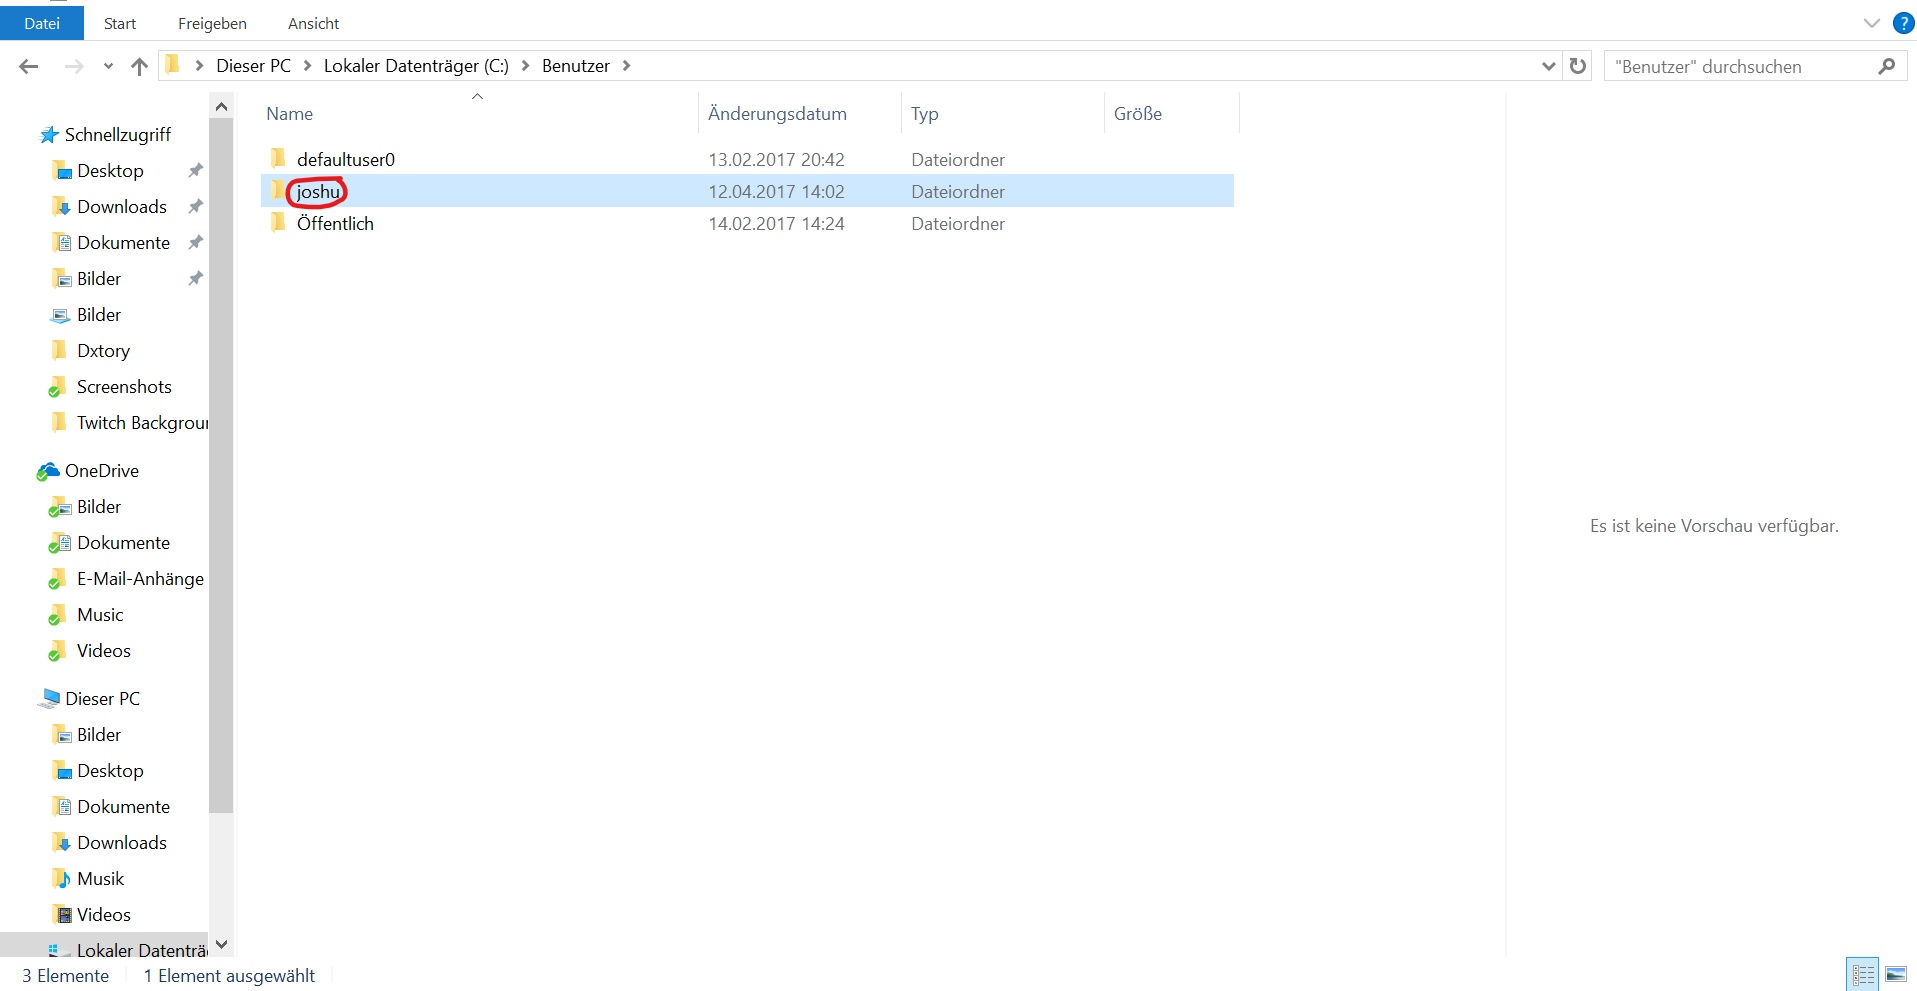The width and height of the screenshot is (1917, 991).
Task: Expand the ribbon with the chevron
Action: pos(1871,23)
